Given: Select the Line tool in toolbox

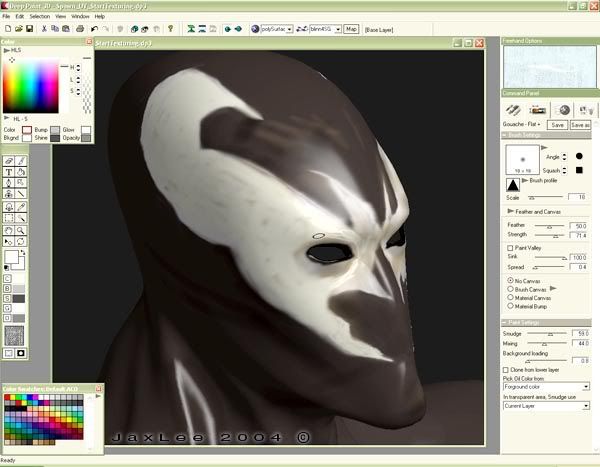Looking at the screenshot, I should (x=21, y=194).
